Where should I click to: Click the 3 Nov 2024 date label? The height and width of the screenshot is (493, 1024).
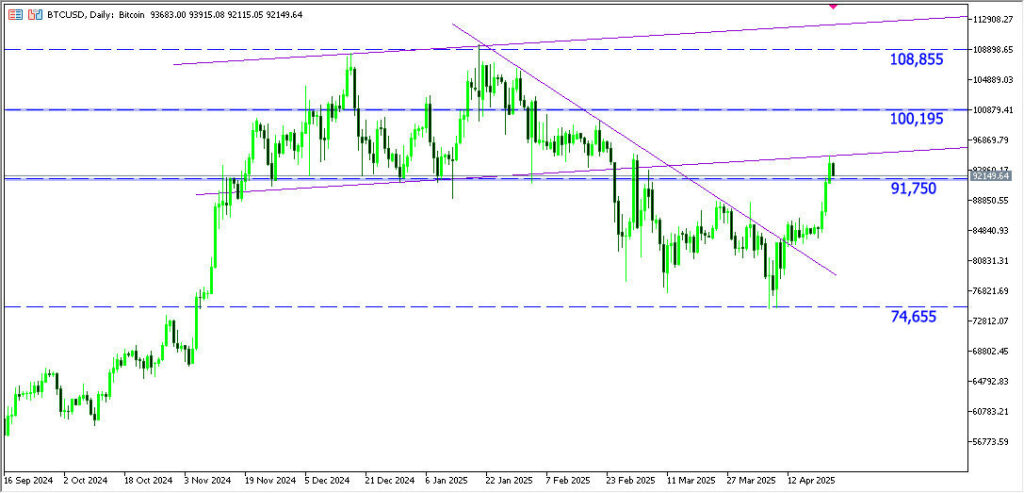click(209, 479)
